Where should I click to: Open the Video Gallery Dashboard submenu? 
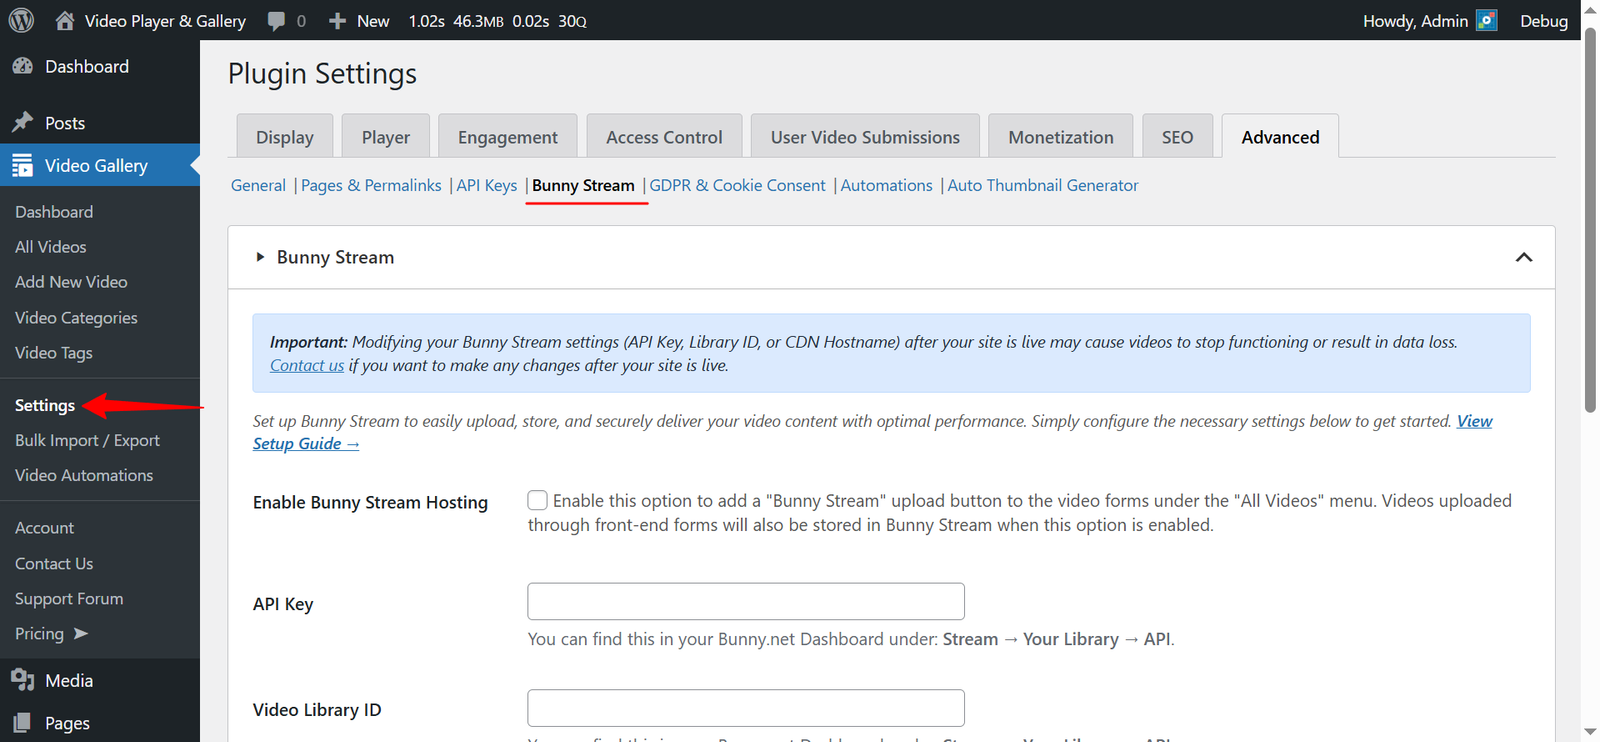pyautogui.click(x=54, y=211)
